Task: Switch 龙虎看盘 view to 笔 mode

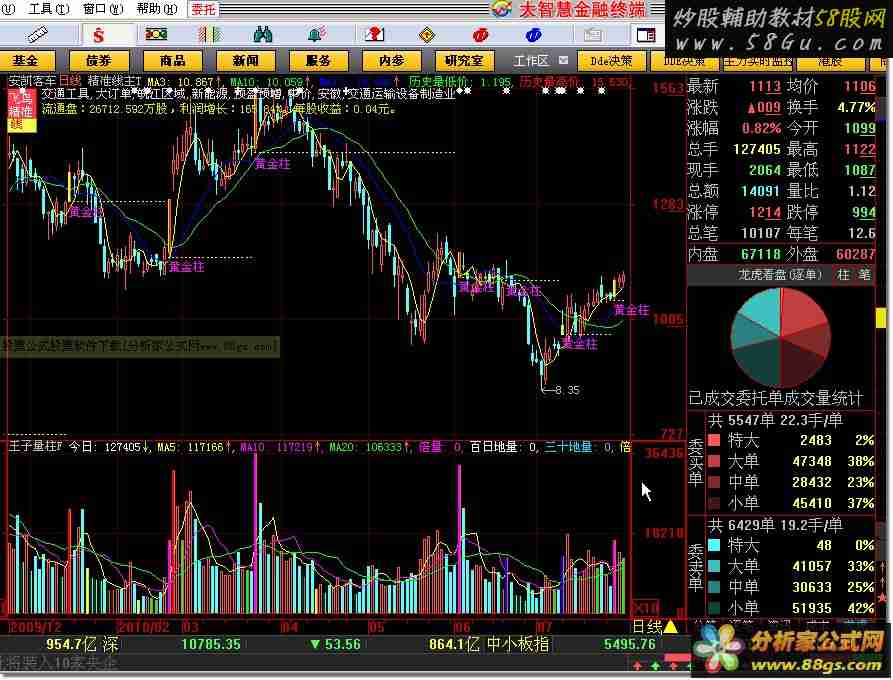Action: (x=865, y=275)
